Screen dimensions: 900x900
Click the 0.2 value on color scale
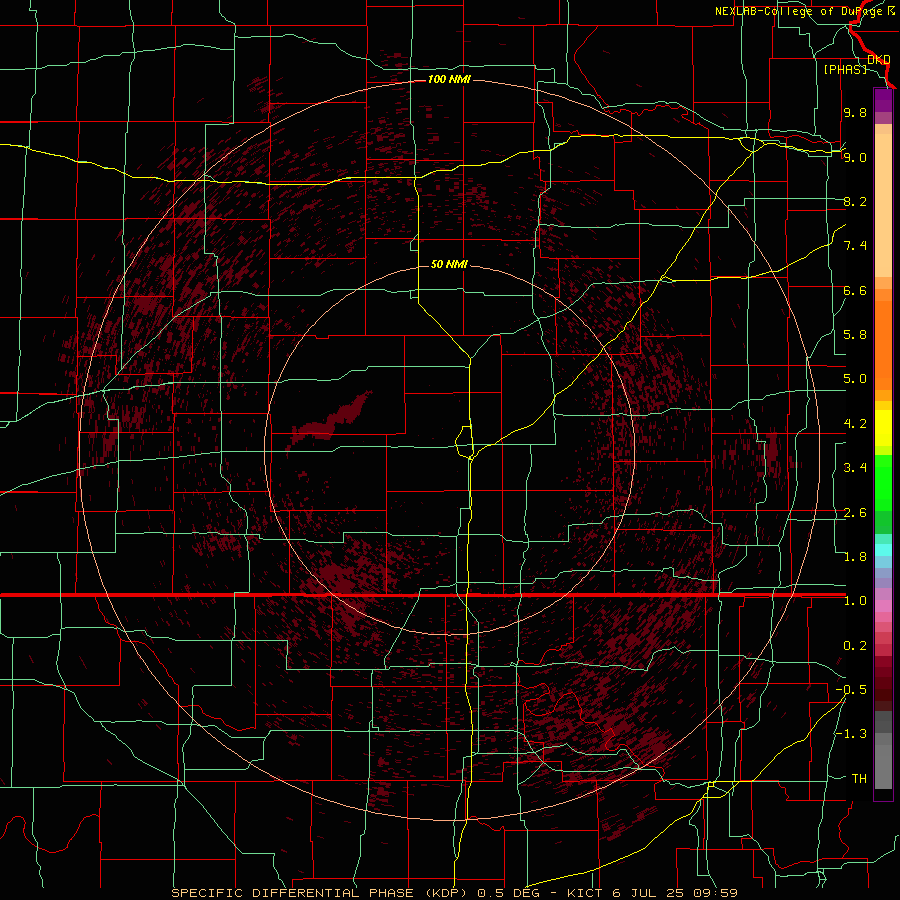coord(855,646)
